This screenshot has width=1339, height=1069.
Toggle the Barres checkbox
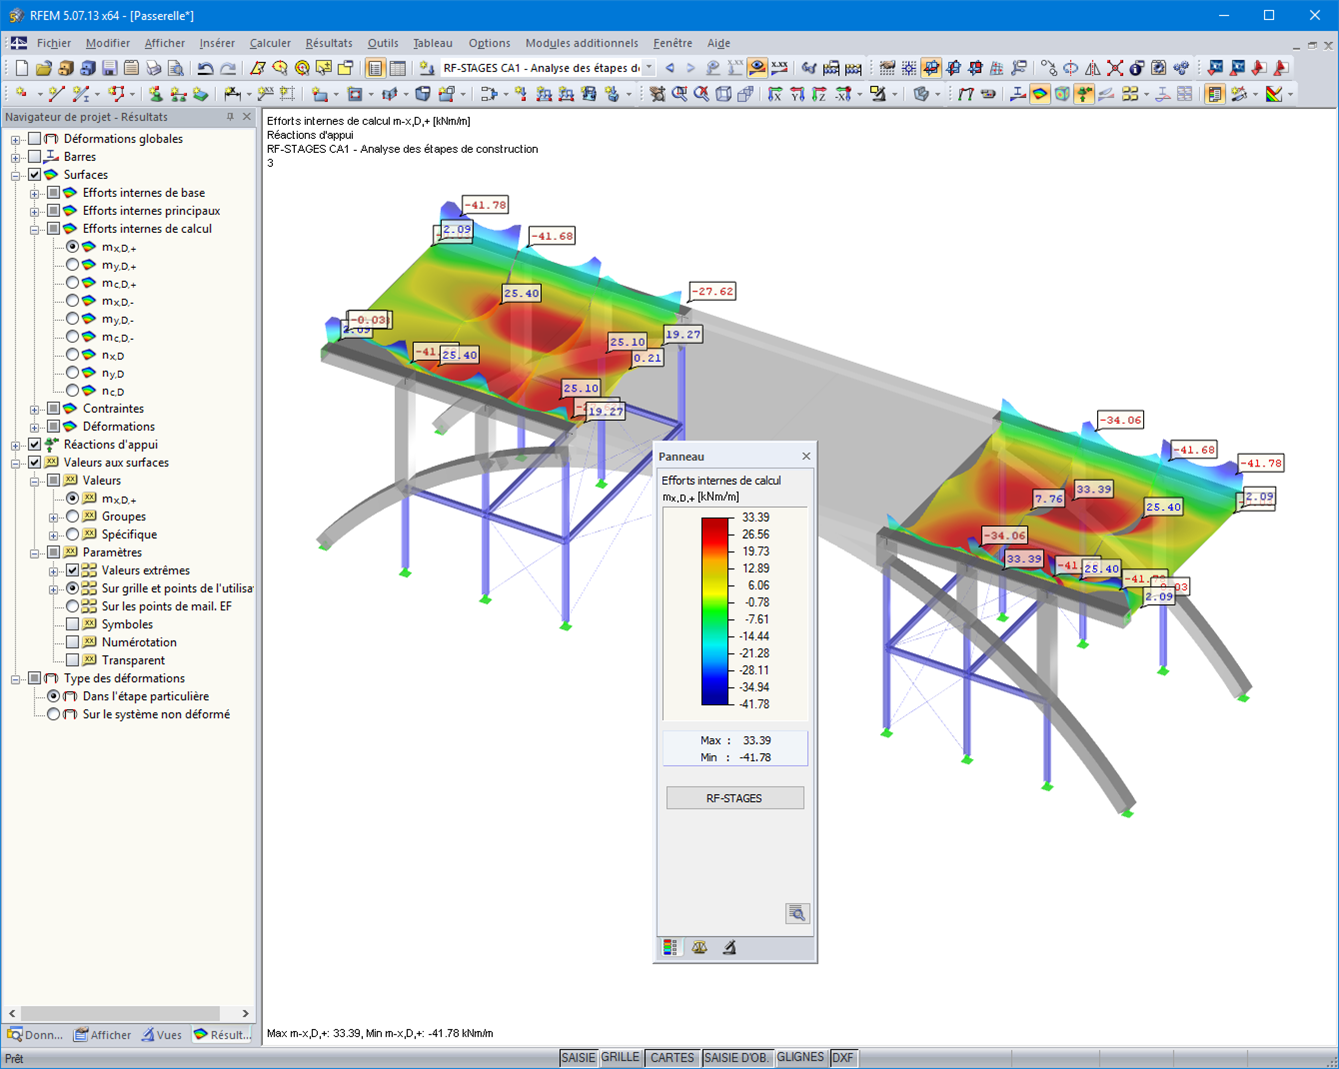click(35, 157)
